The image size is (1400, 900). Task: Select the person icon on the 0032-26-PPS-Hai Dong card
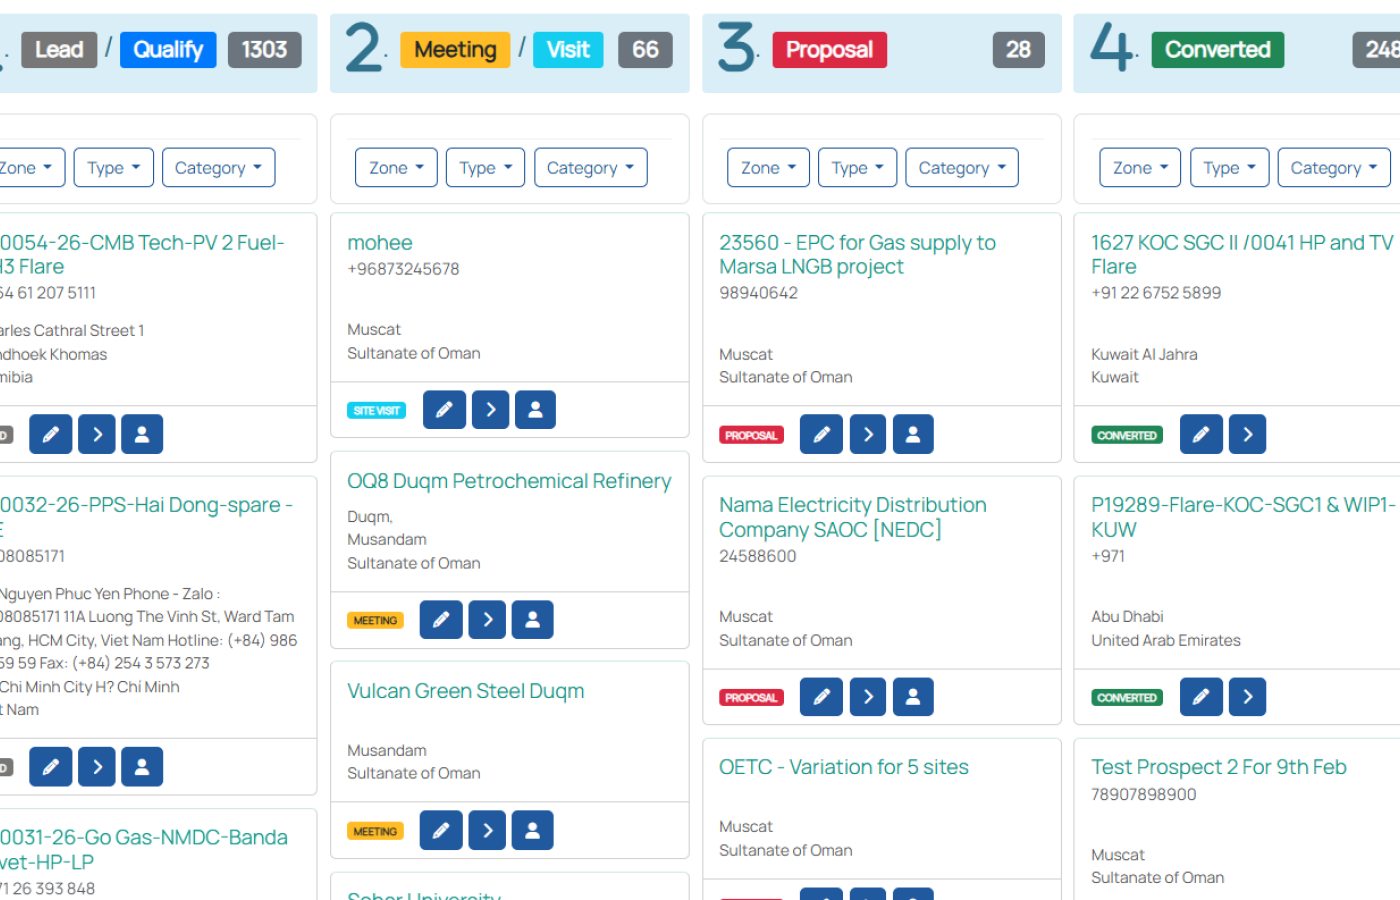pyautogui.click(x=141, y=766)
